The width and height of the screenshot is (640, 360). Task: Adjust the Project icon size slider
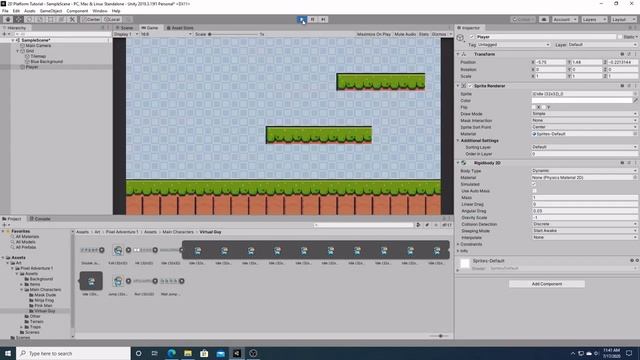point(439,336)
